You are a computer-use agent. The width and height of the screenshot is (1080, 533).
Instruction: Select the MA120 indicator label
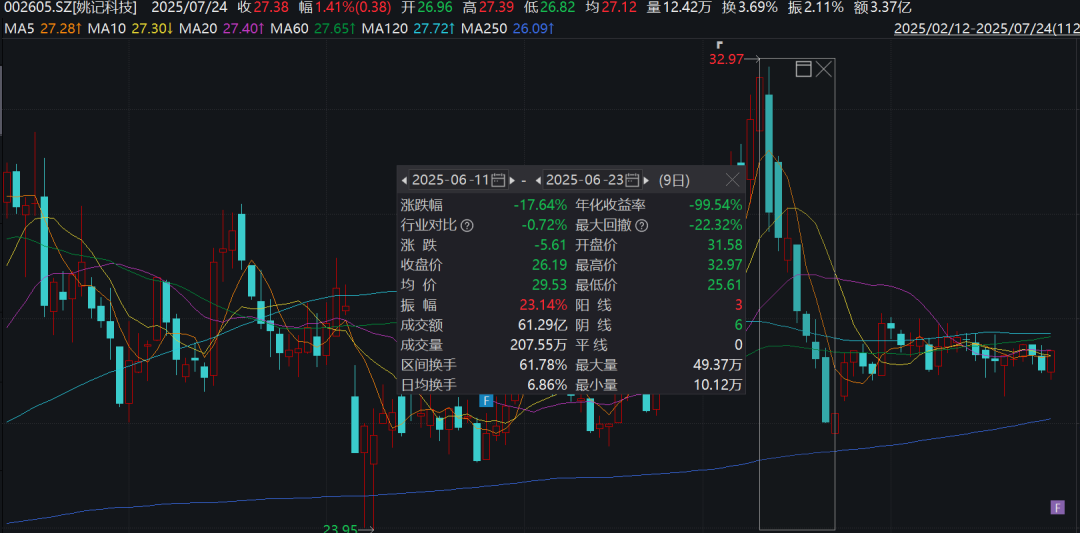[384, 29]
